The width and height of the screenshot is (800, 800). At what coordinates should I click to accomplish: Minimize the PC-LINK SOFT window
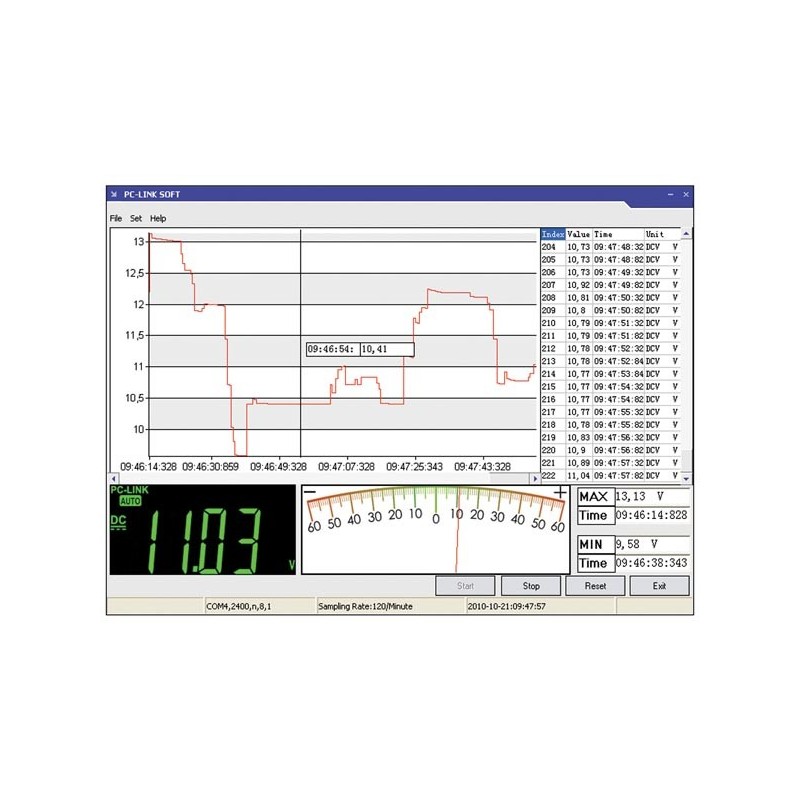point(670,194)
